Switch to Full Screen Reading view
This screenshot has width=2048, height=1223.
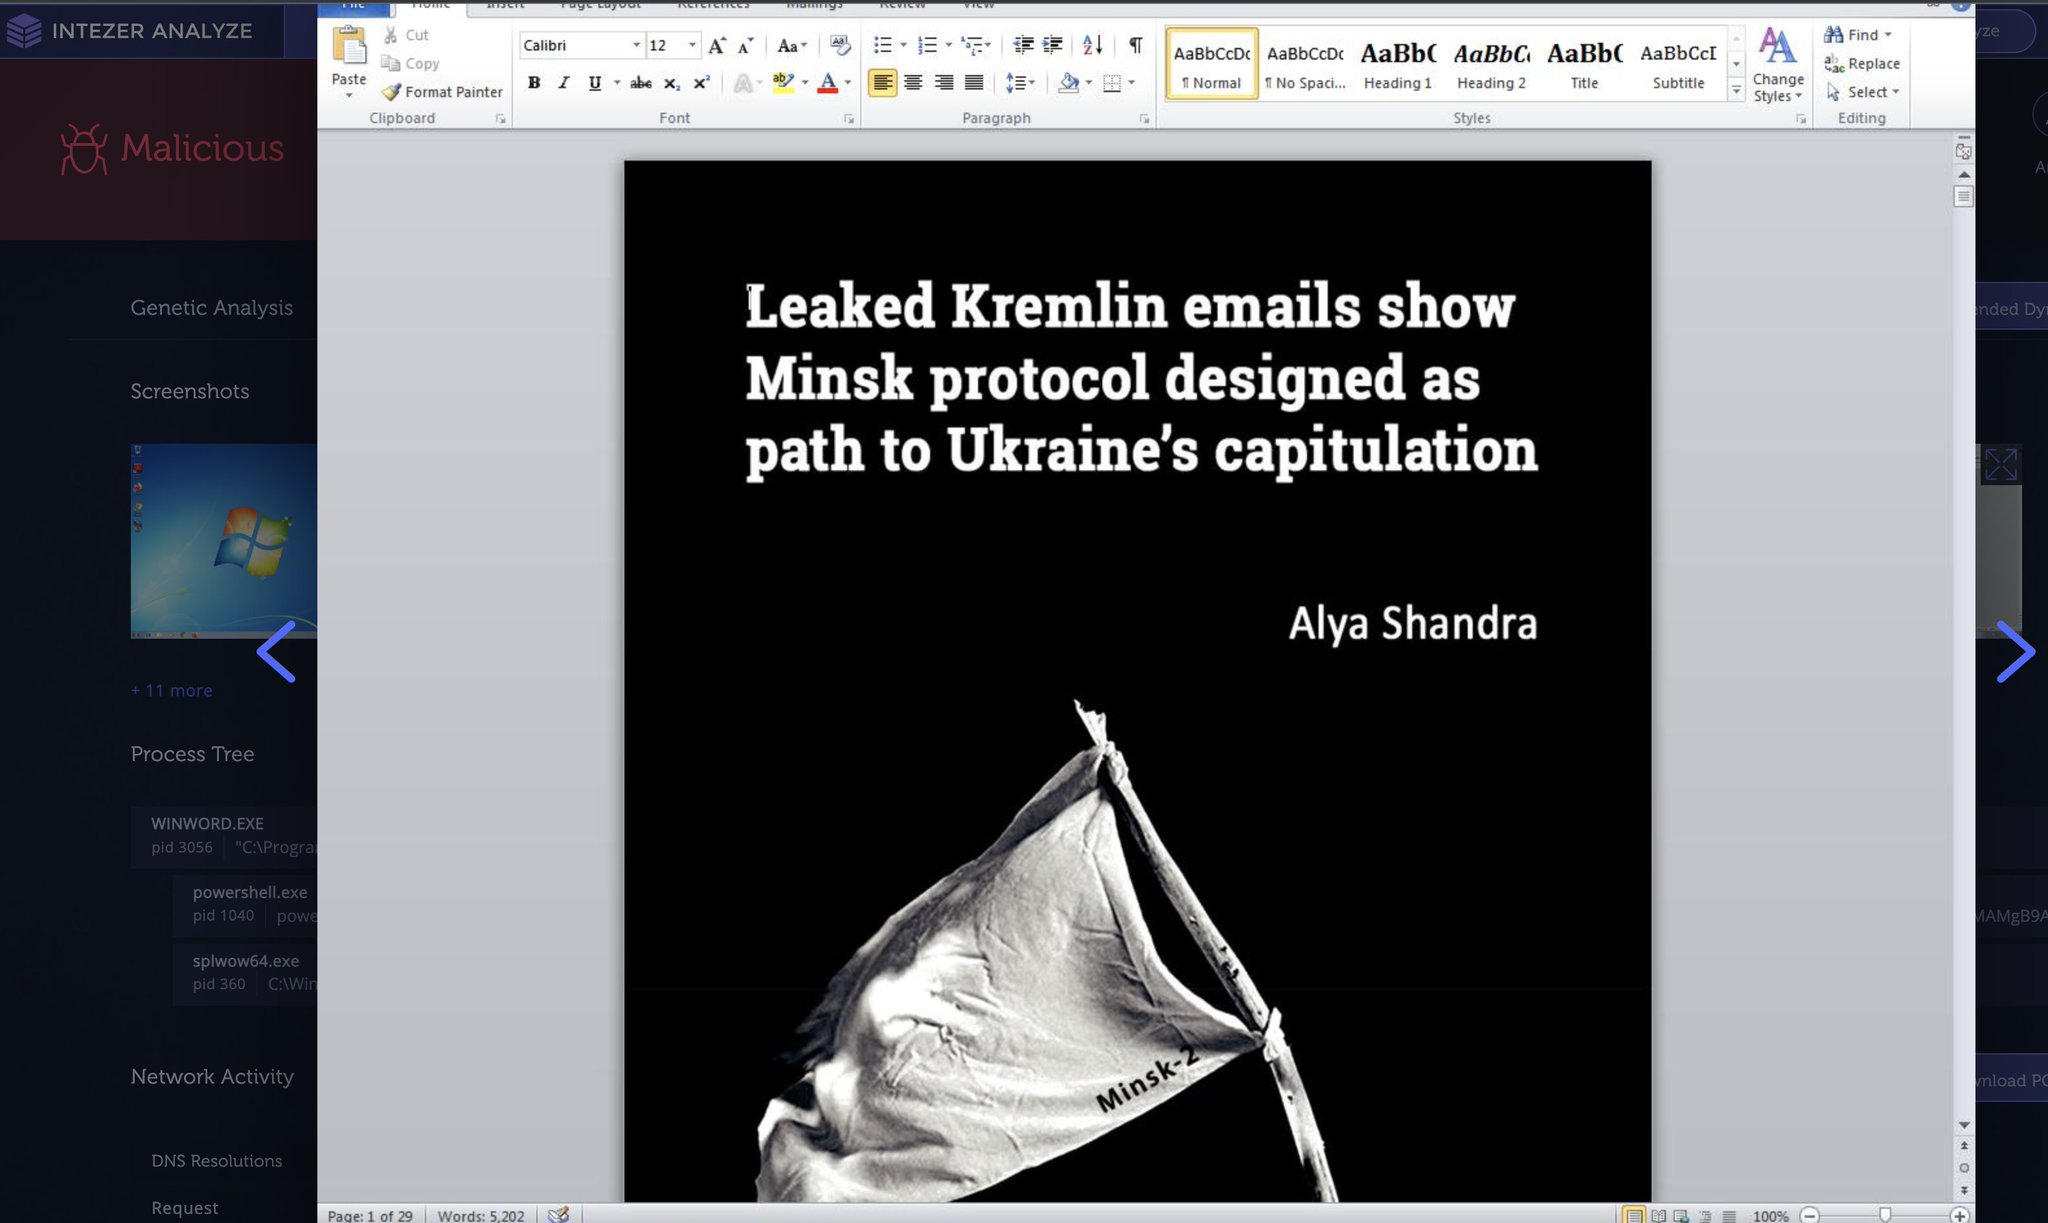pyautogui.click(x=1659, y=1215)
